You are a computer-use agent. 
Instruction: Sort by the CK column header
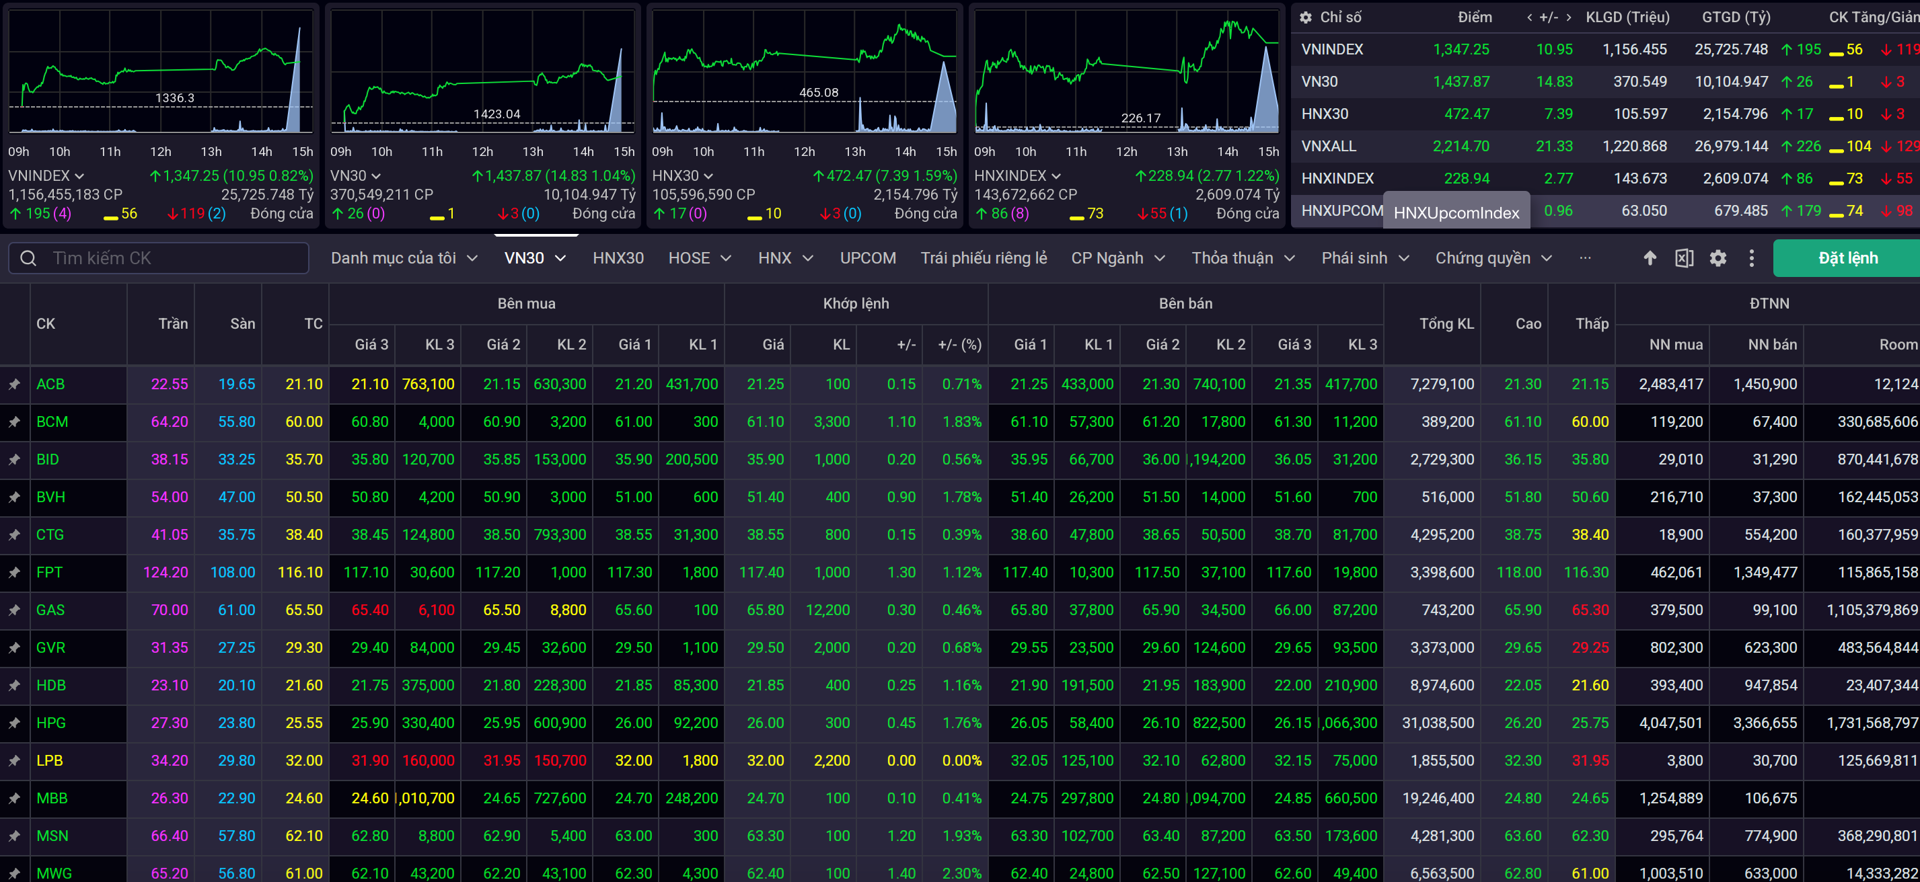coord(46,324)
